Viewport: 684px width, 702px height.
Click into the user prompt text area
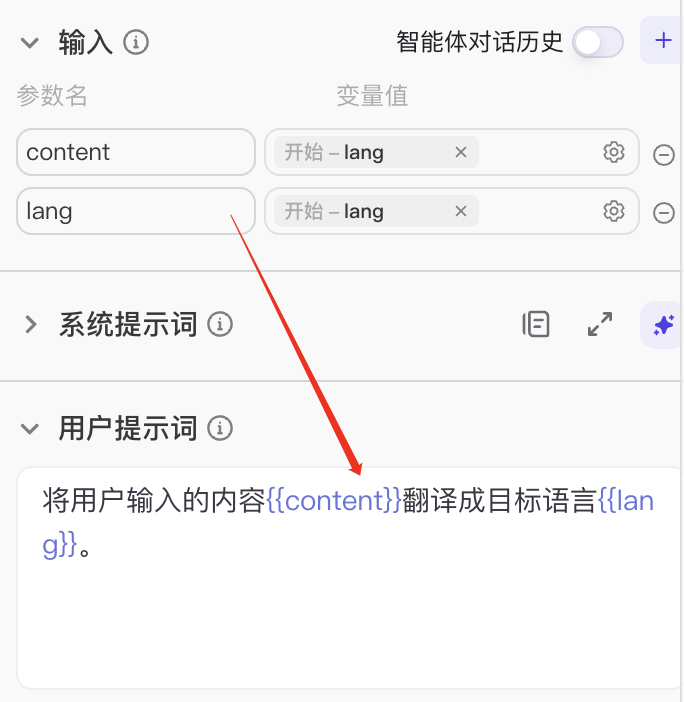(349, 578)
